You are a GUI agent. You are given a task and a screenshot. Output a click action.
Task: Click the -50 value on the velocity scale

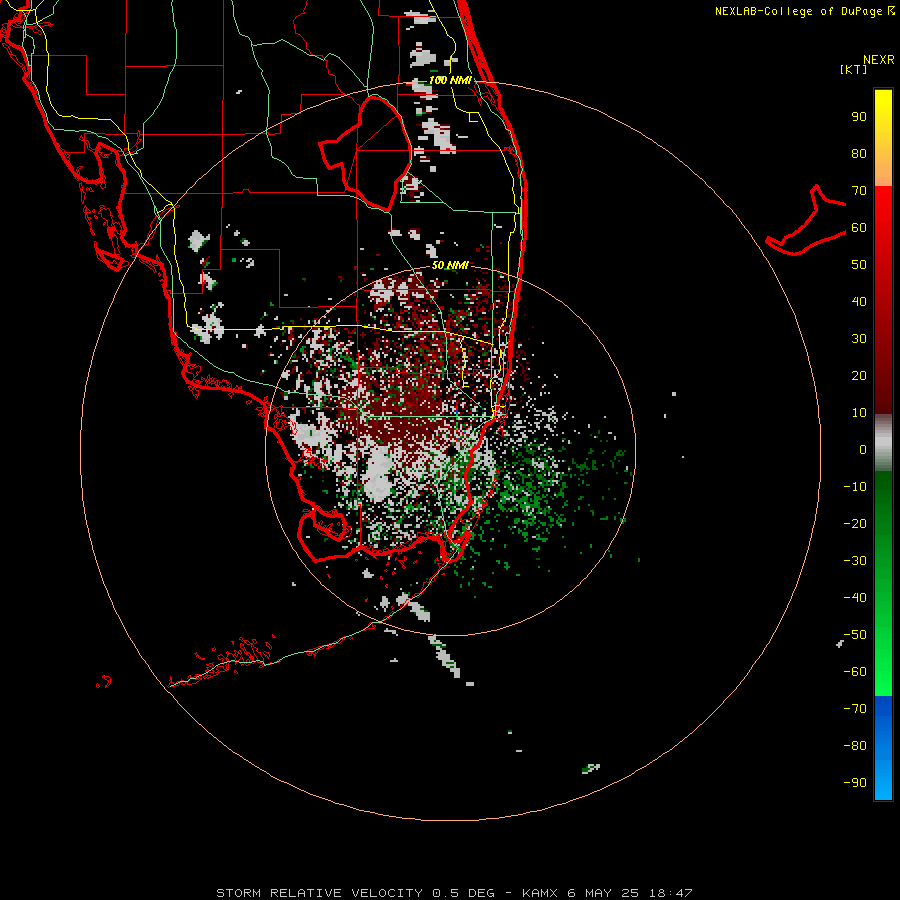(x=855, y=635)
